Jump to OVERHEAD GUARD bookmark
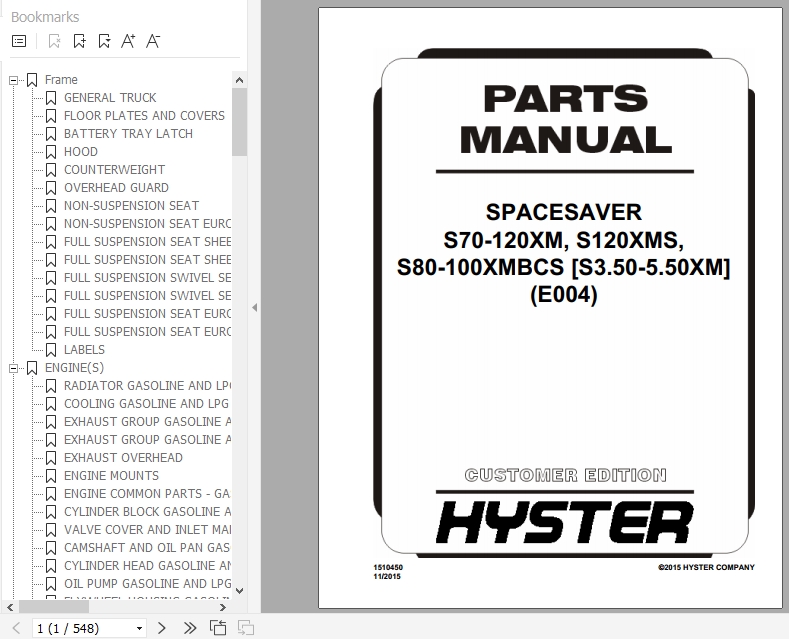Screen dimensions: 789x639 tap(116, 188)
